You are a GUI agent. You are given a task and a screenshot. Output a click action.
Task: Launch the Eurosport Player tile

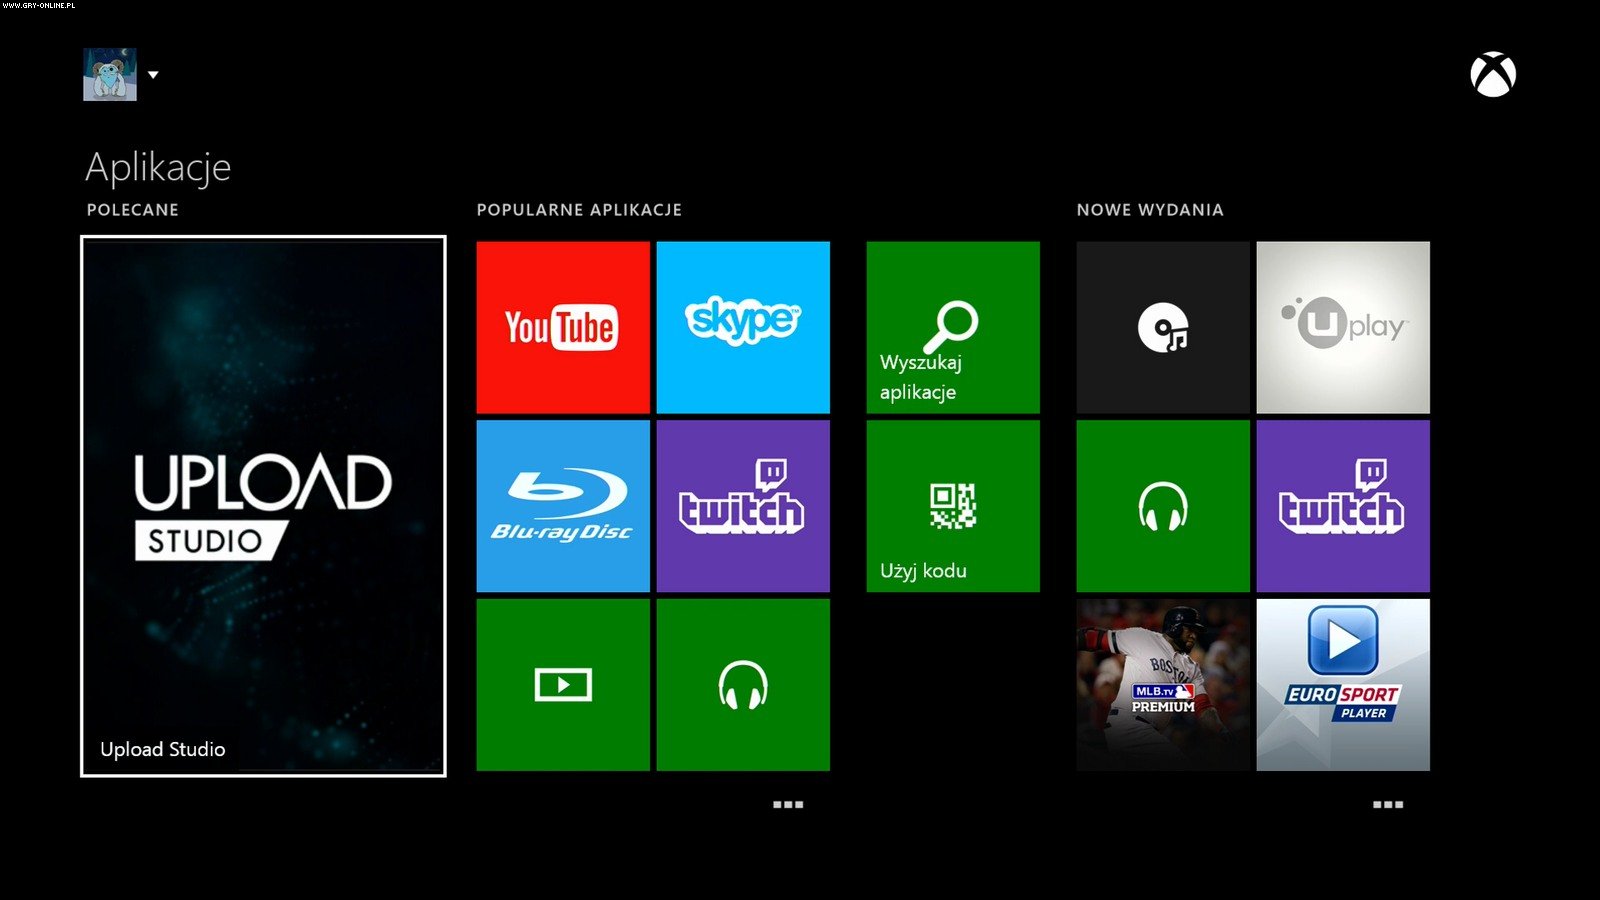pos(1343,685)
